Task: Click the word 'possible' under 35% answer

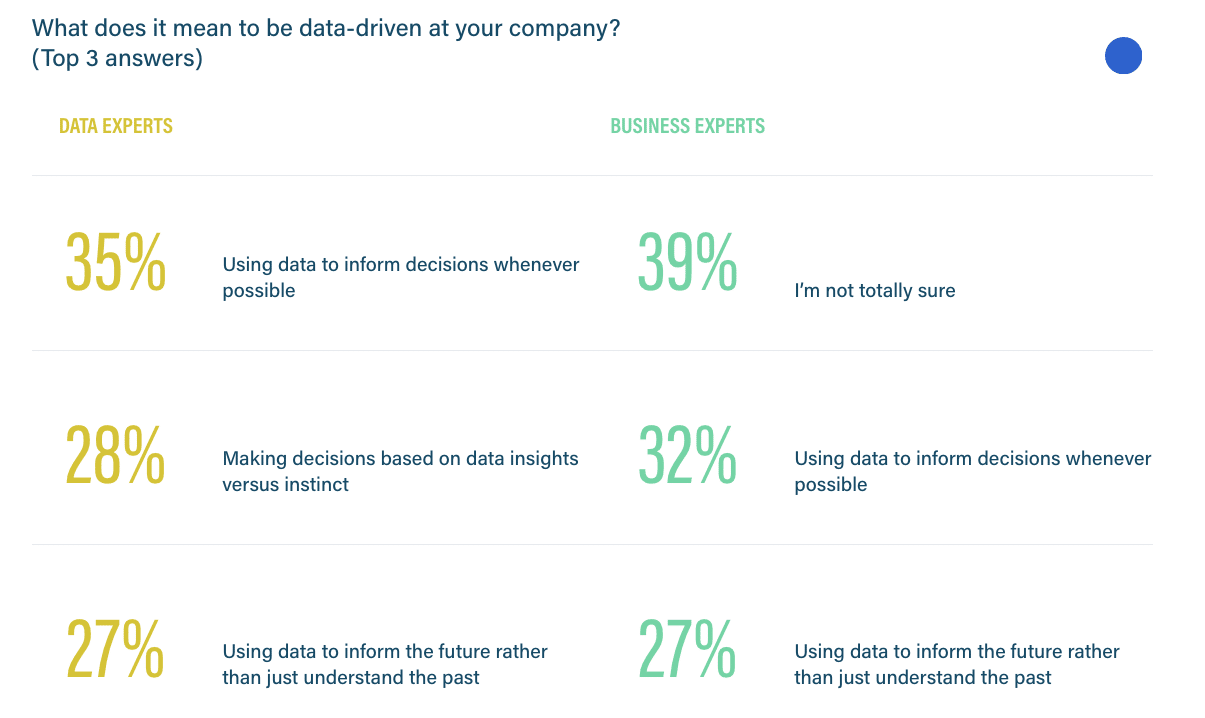Action: point(259,291)
